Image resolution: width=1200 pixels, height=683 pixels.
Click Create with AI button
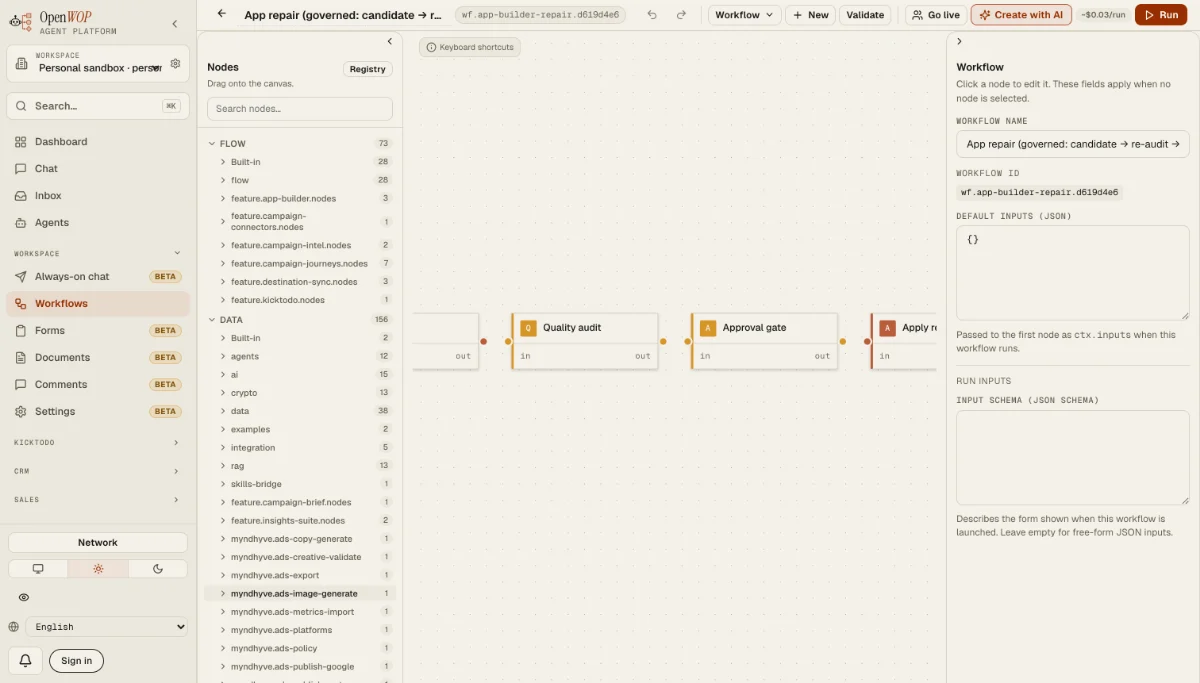(x=1021, y=15)
